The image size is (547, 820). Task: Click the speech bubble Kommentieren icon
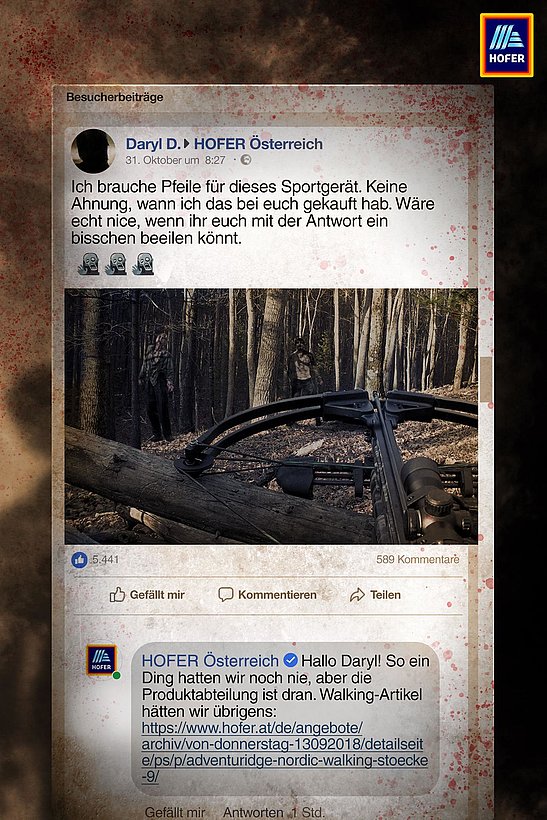tap(225, 595)
